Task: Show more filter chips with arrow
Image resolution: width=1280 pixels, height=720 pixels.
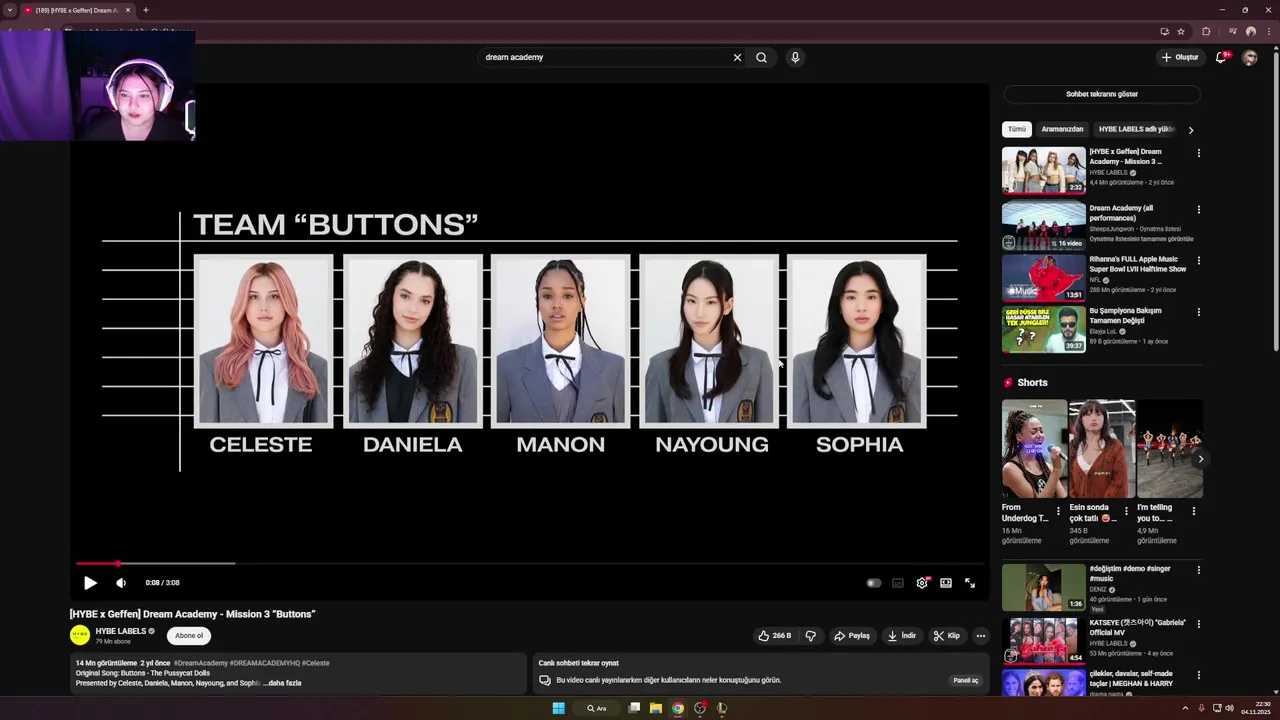Action: tap(1190, 130)
